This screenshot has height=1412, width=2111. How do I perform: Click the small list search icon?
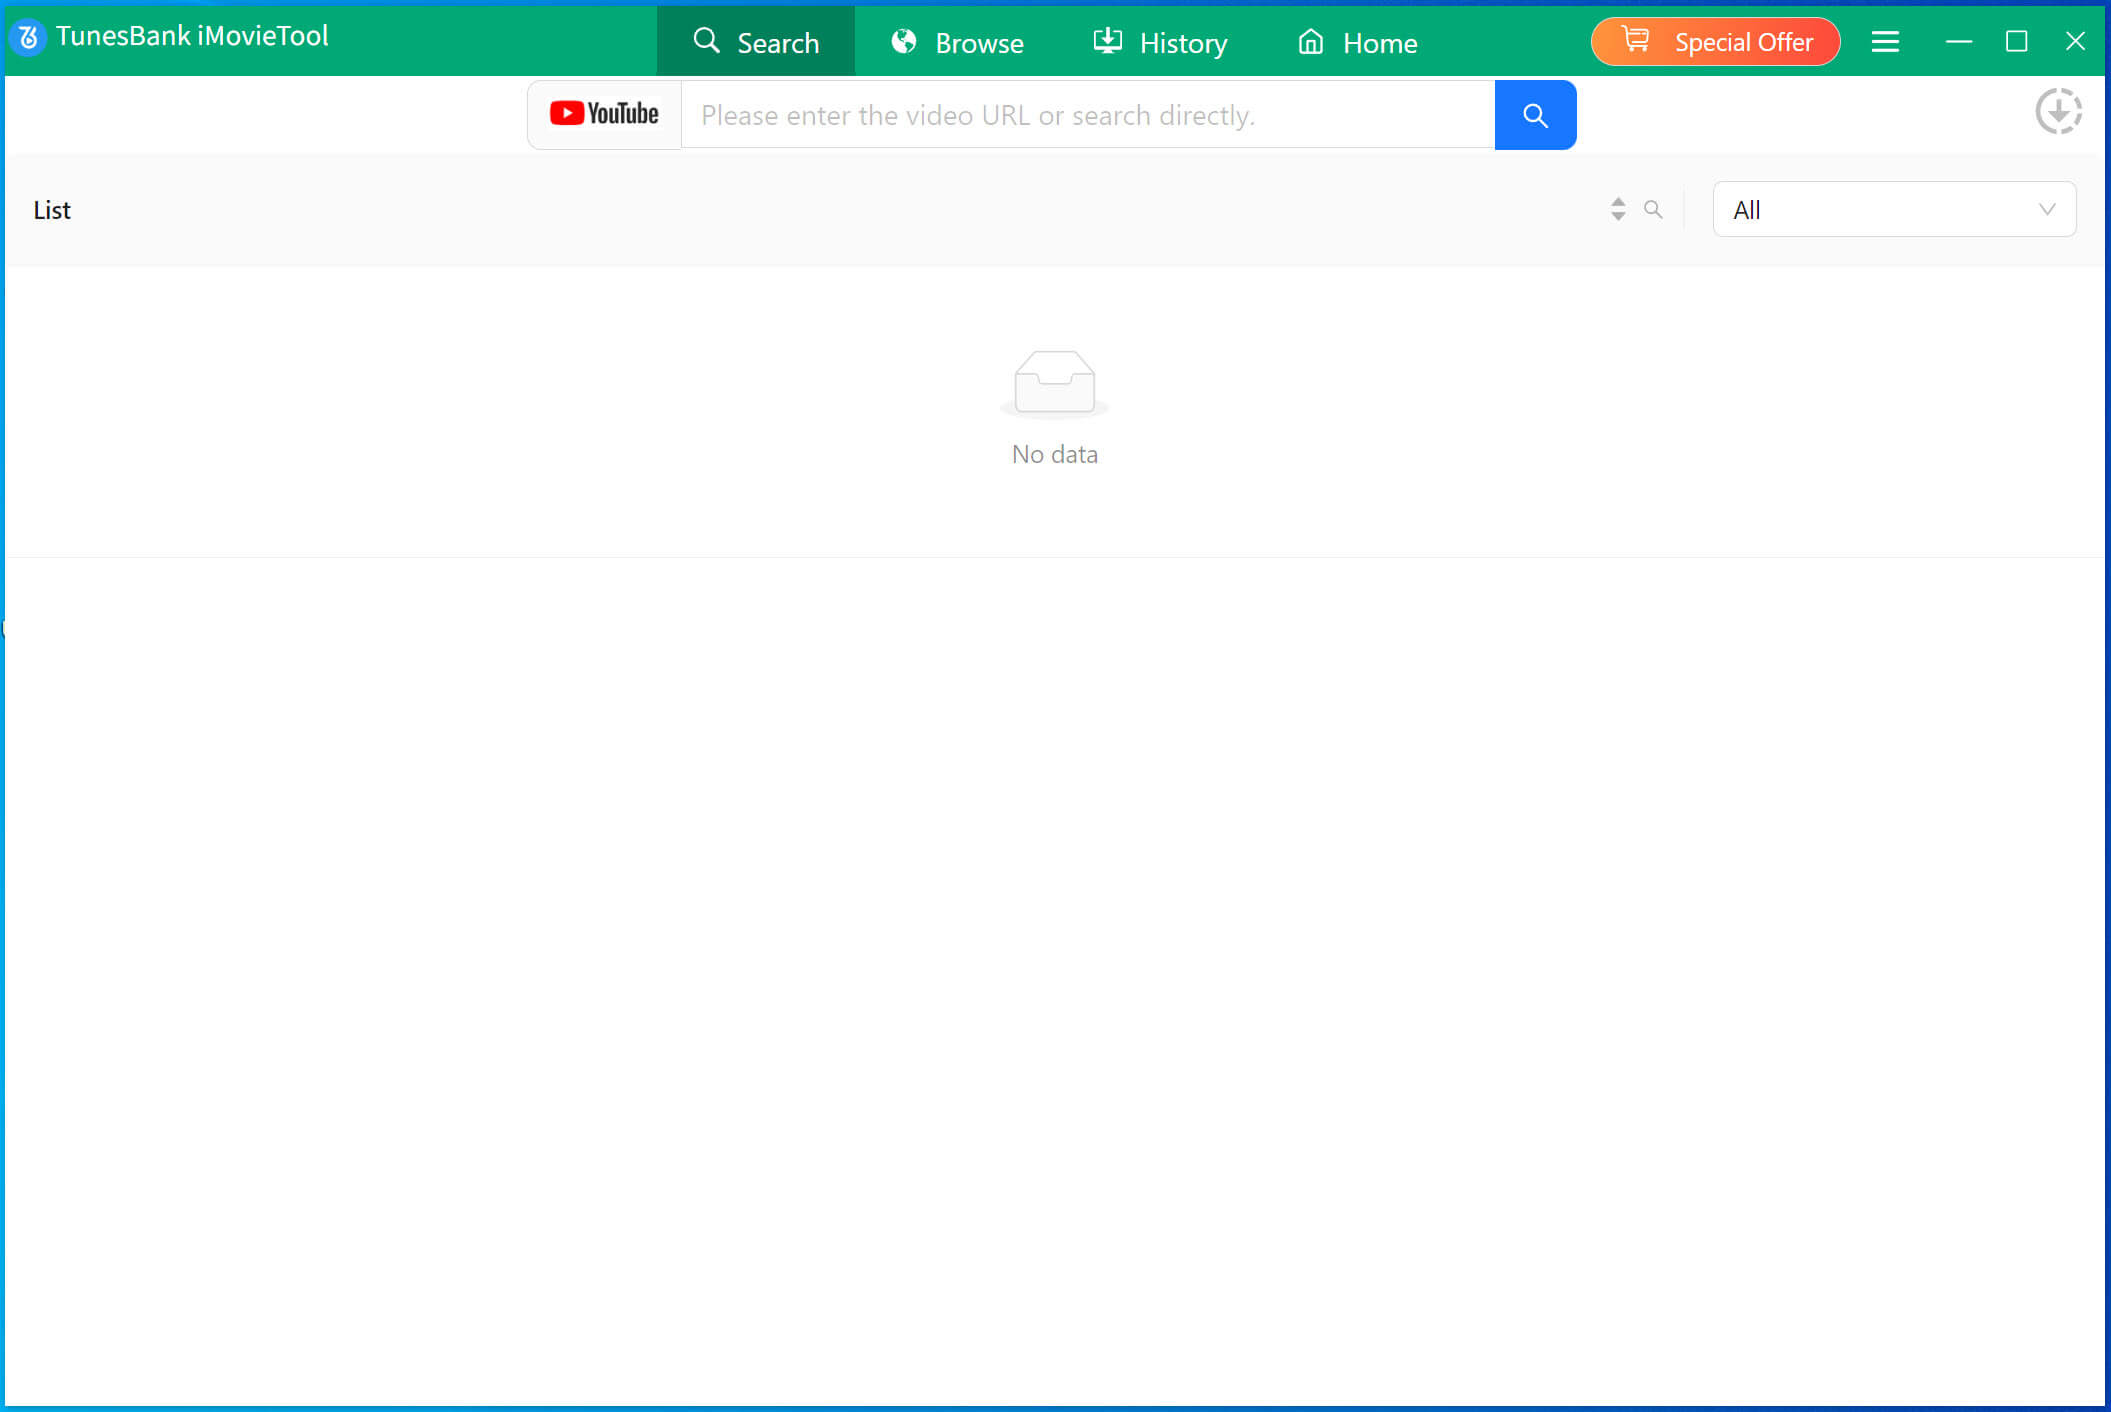tap(1653, 209)
